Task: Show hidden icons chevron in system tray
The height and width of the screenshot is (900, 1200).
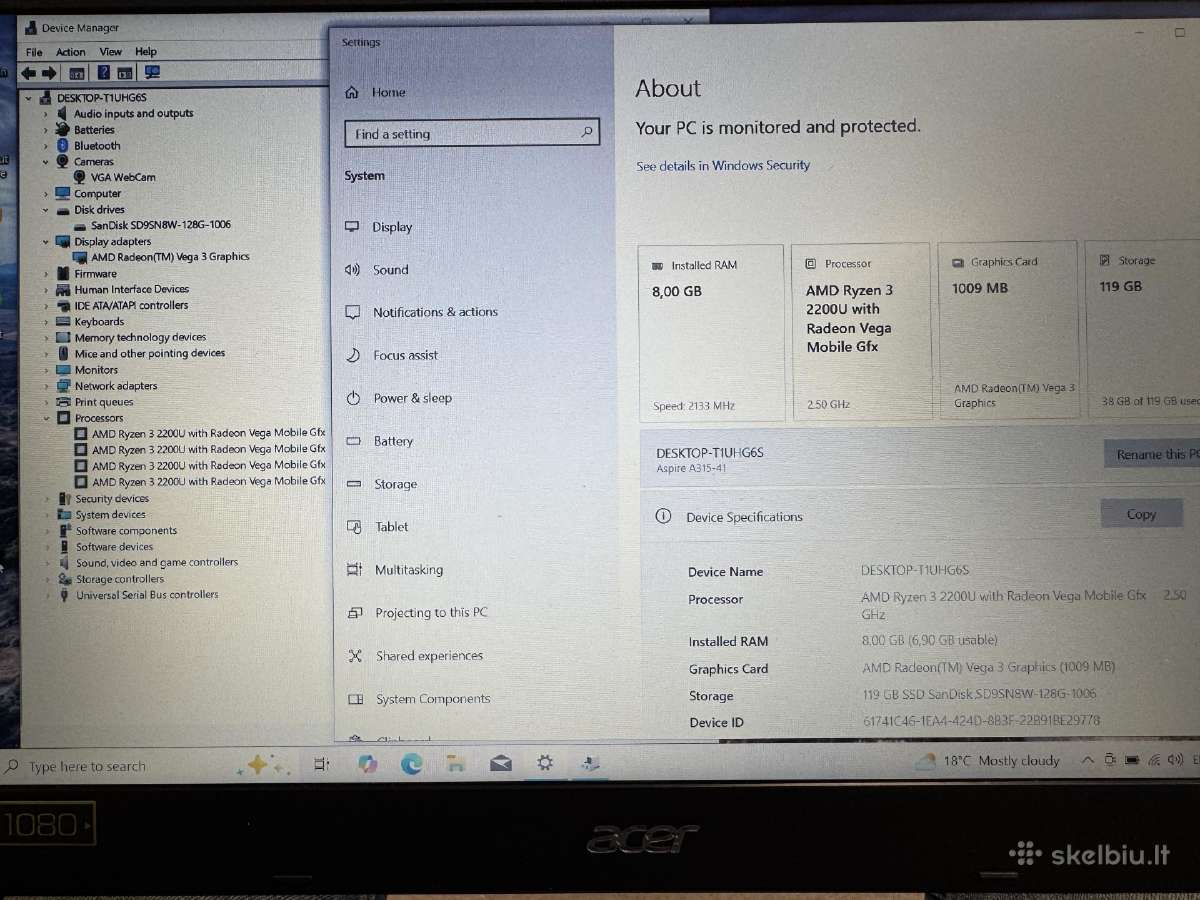Action: point(1088,760)
